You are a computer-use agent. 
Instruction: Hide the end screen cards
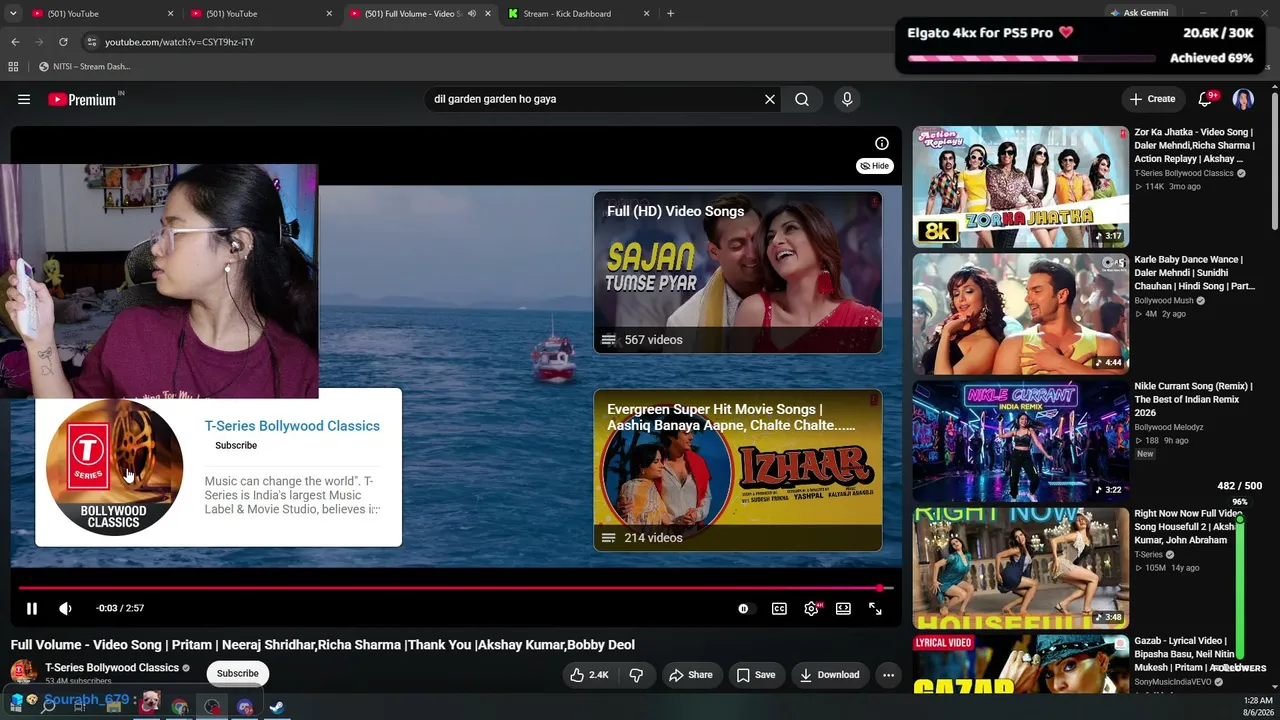[x=875, y=166]
